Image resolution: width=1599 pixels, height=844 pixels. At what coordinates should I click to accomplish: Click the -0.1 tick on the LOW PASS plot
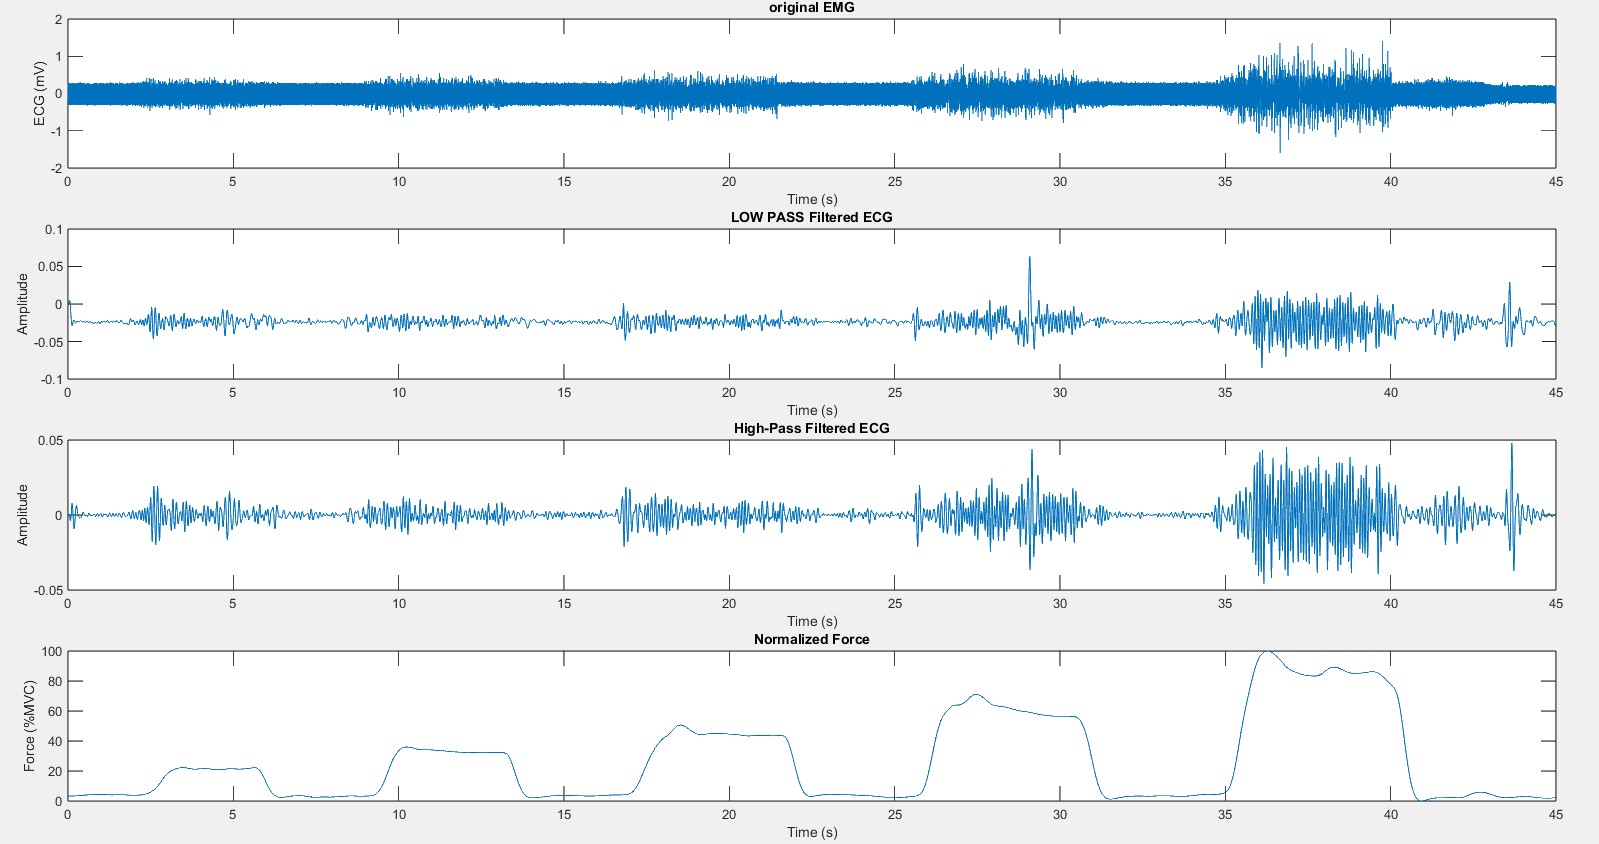point(50,379)
